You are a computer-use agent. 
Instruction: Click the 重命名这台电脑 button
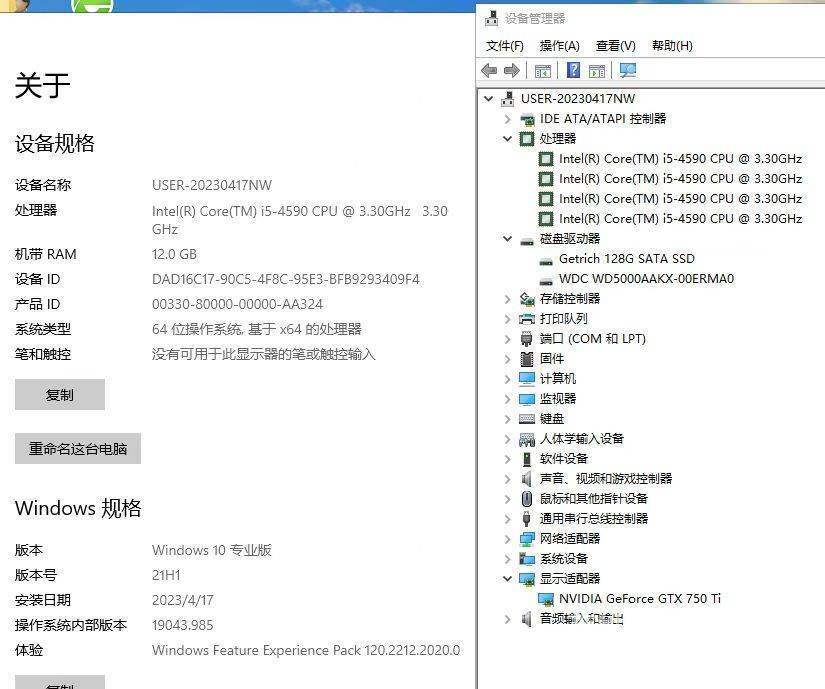tap(78, 449)
